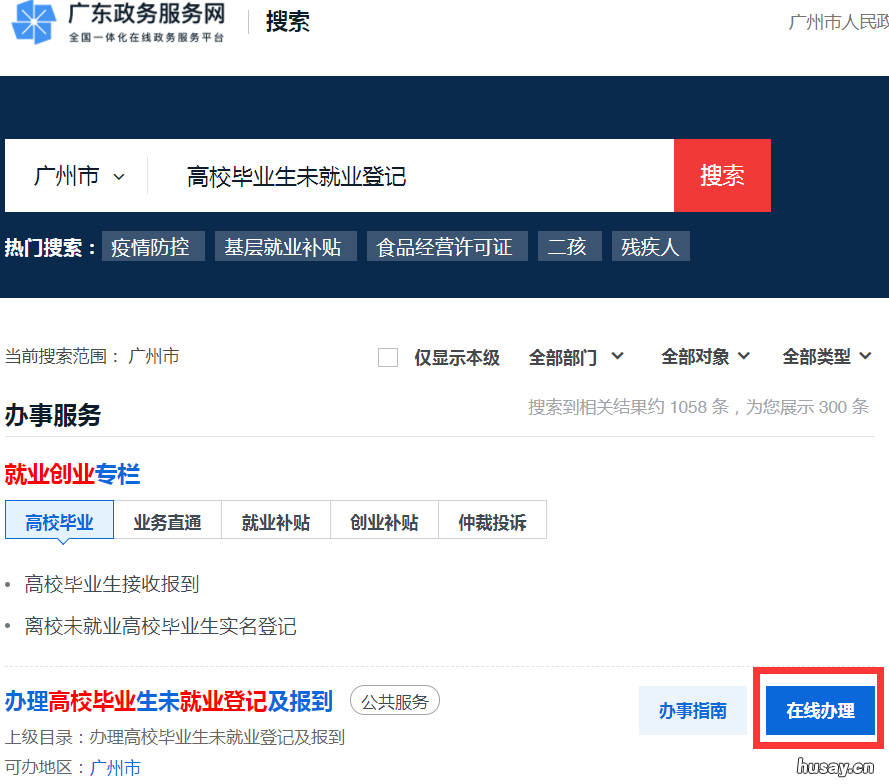Click the red 搜索 search button
The width and height of the screenshot is (889, 784).
point(722,174)
